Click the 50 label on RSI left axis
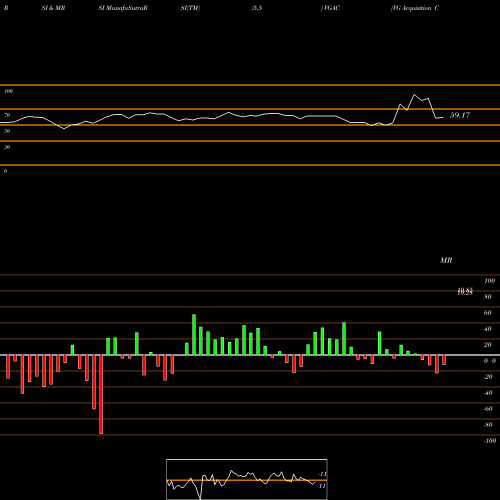Screen dimensions: 500x500 [x=7, y=131]
